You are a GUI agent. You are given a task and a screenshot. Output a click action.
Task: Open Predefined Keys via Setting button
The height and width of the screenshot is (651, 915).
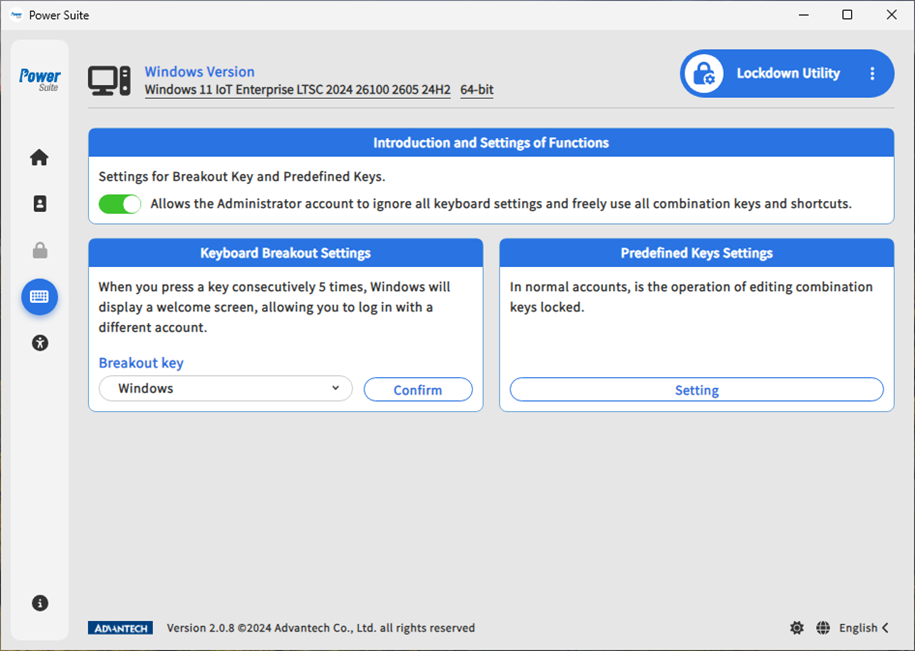pyautogui.click(x=696, y=390)
